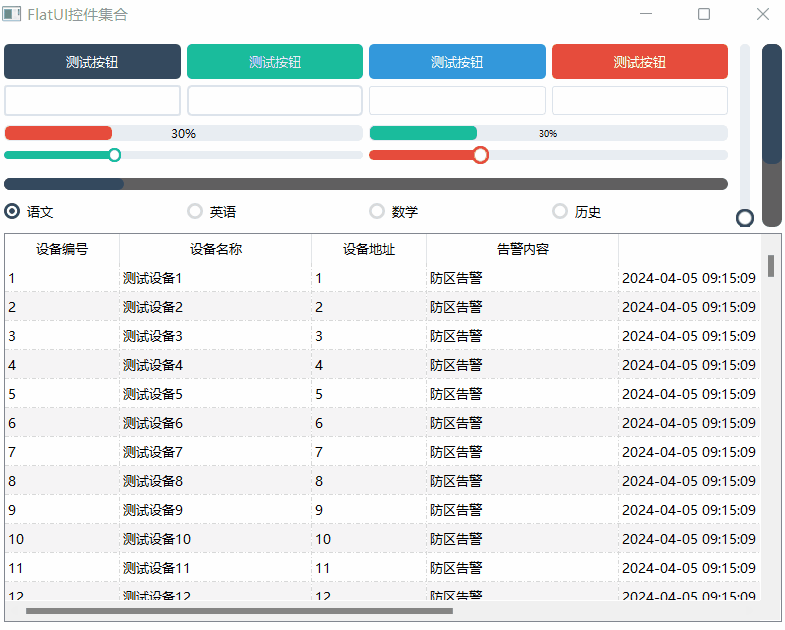This screenshot has height=630, width=785.
Task: Select cell 测试设备10
Action: point(215,539)
